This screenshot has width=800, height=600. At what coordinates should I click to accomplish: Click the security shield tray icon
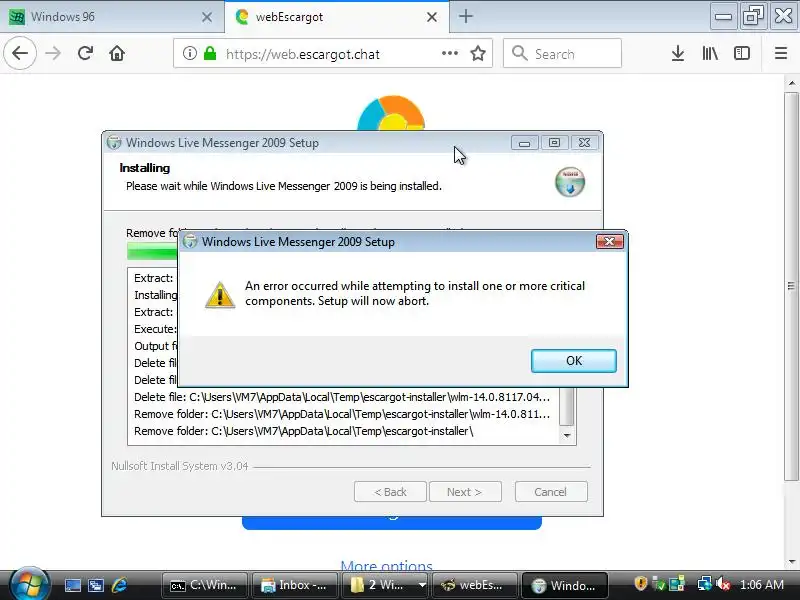[641, 584]
